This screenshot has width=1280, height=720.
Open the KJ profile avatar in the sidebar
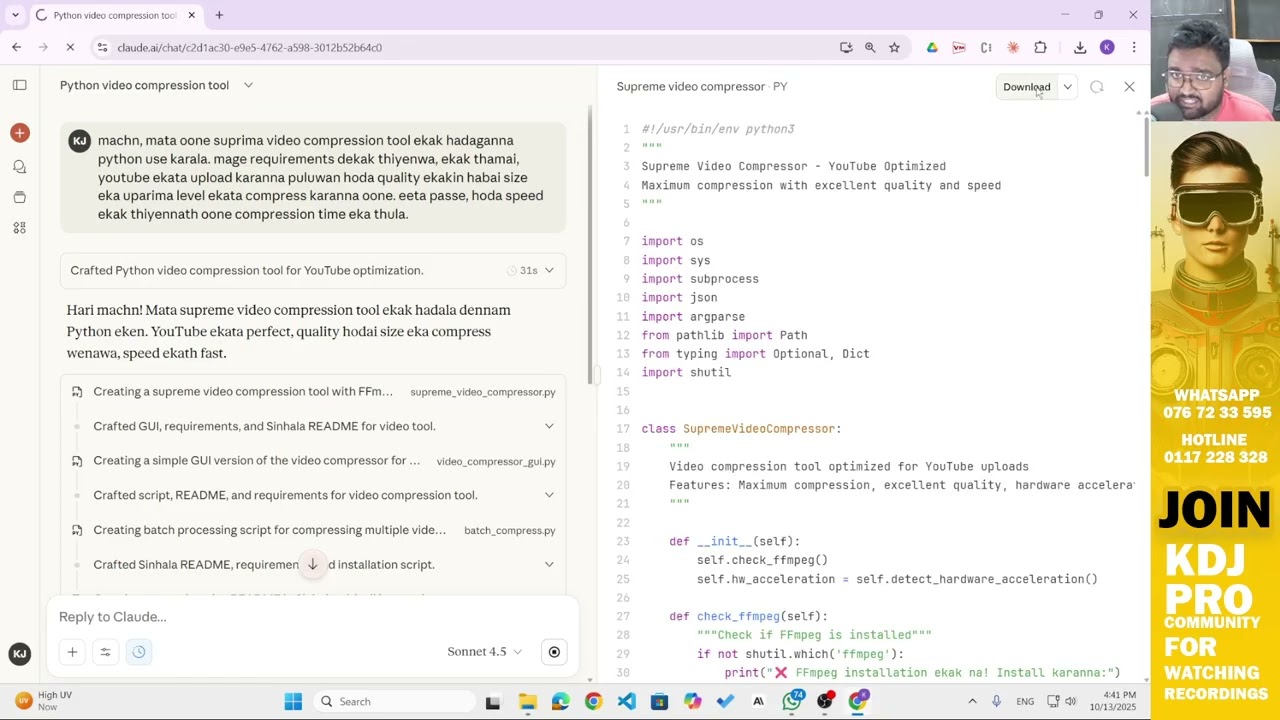[19, 654]
